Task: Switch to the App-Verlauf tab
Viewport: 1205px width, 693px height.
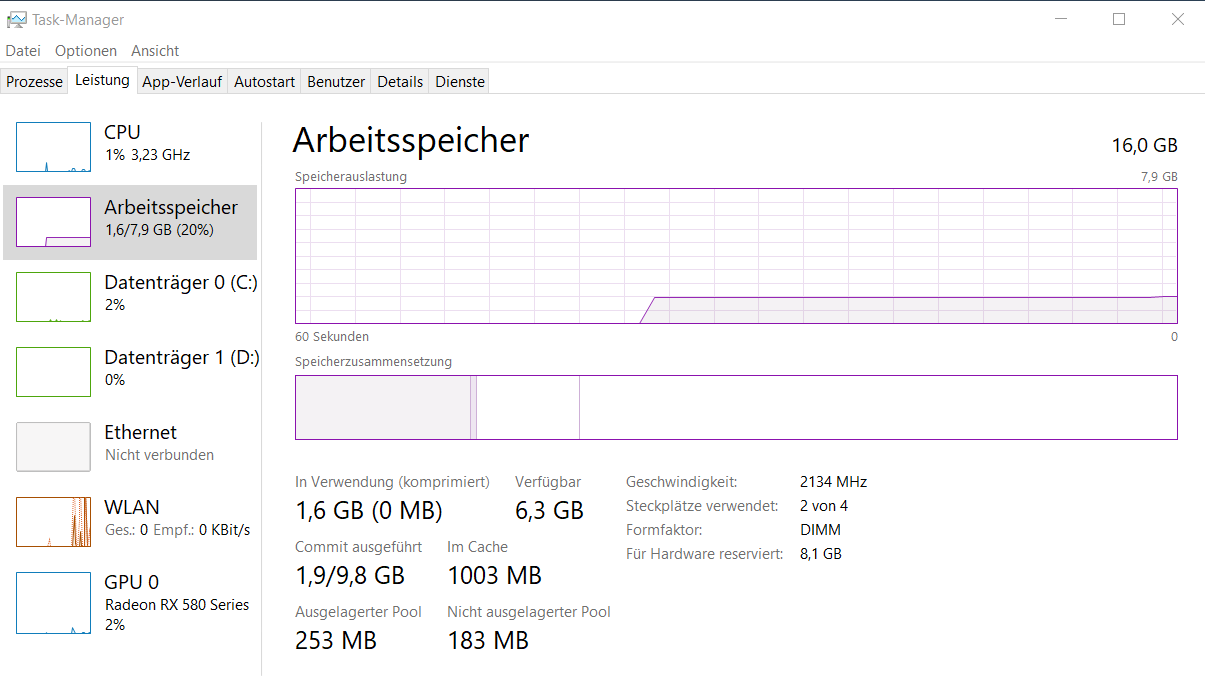Action: tap(182, 82)
